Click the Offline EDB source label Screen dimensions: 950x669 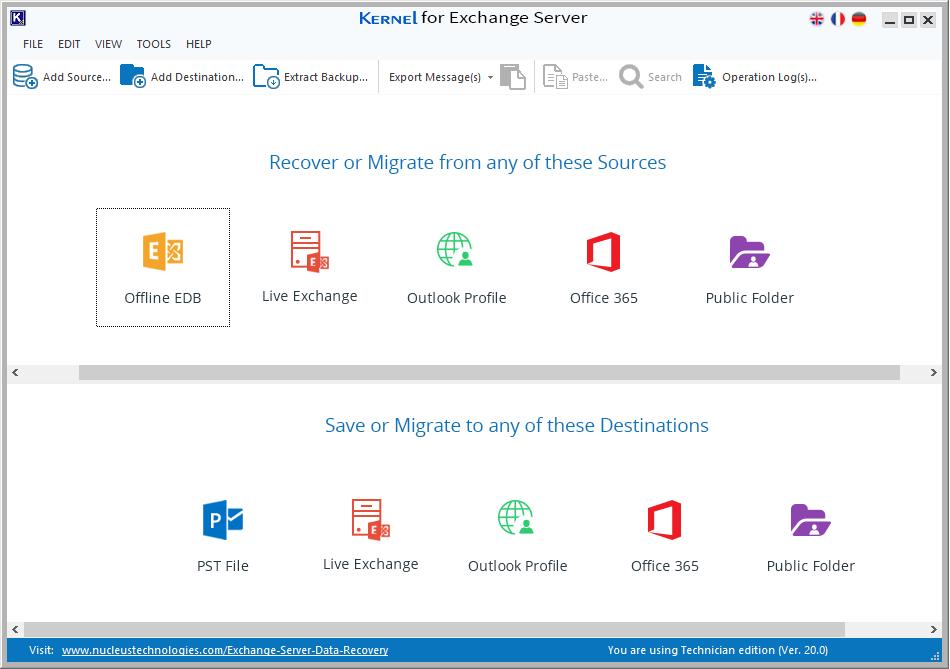click(x=163, y=298)
